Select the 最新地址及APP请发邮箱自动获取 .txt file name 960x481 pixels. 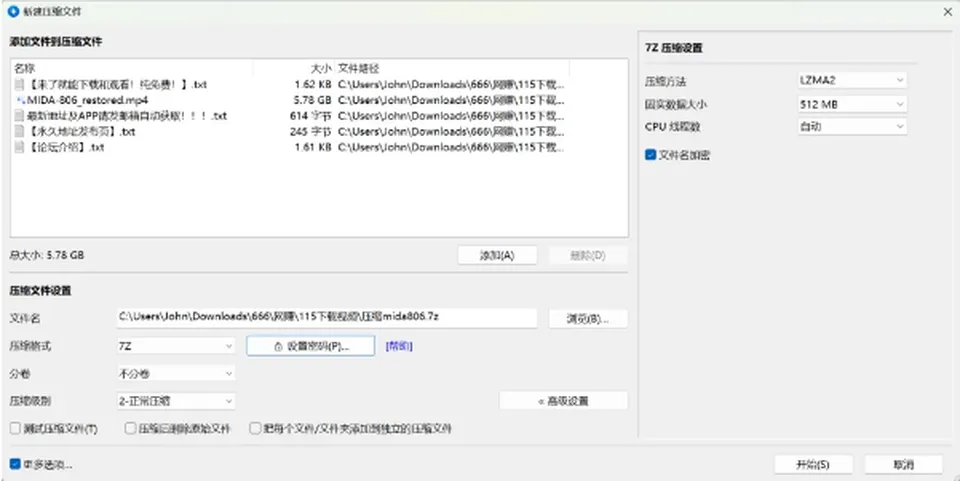127,116
